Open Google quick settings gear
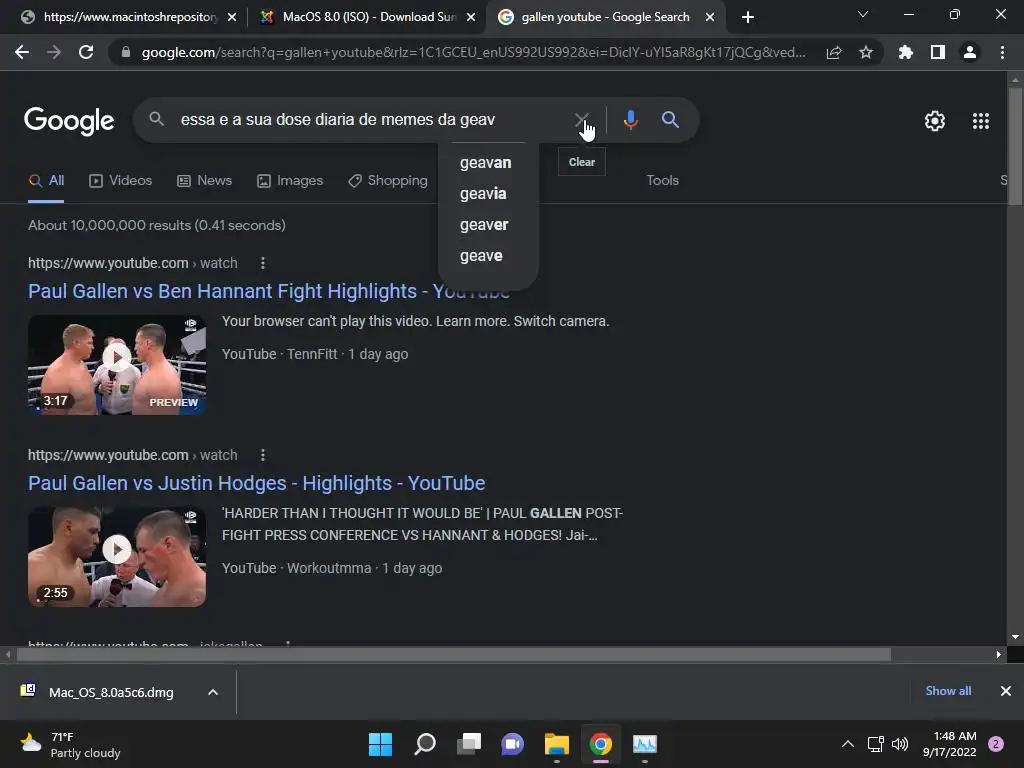 (935, 121)
